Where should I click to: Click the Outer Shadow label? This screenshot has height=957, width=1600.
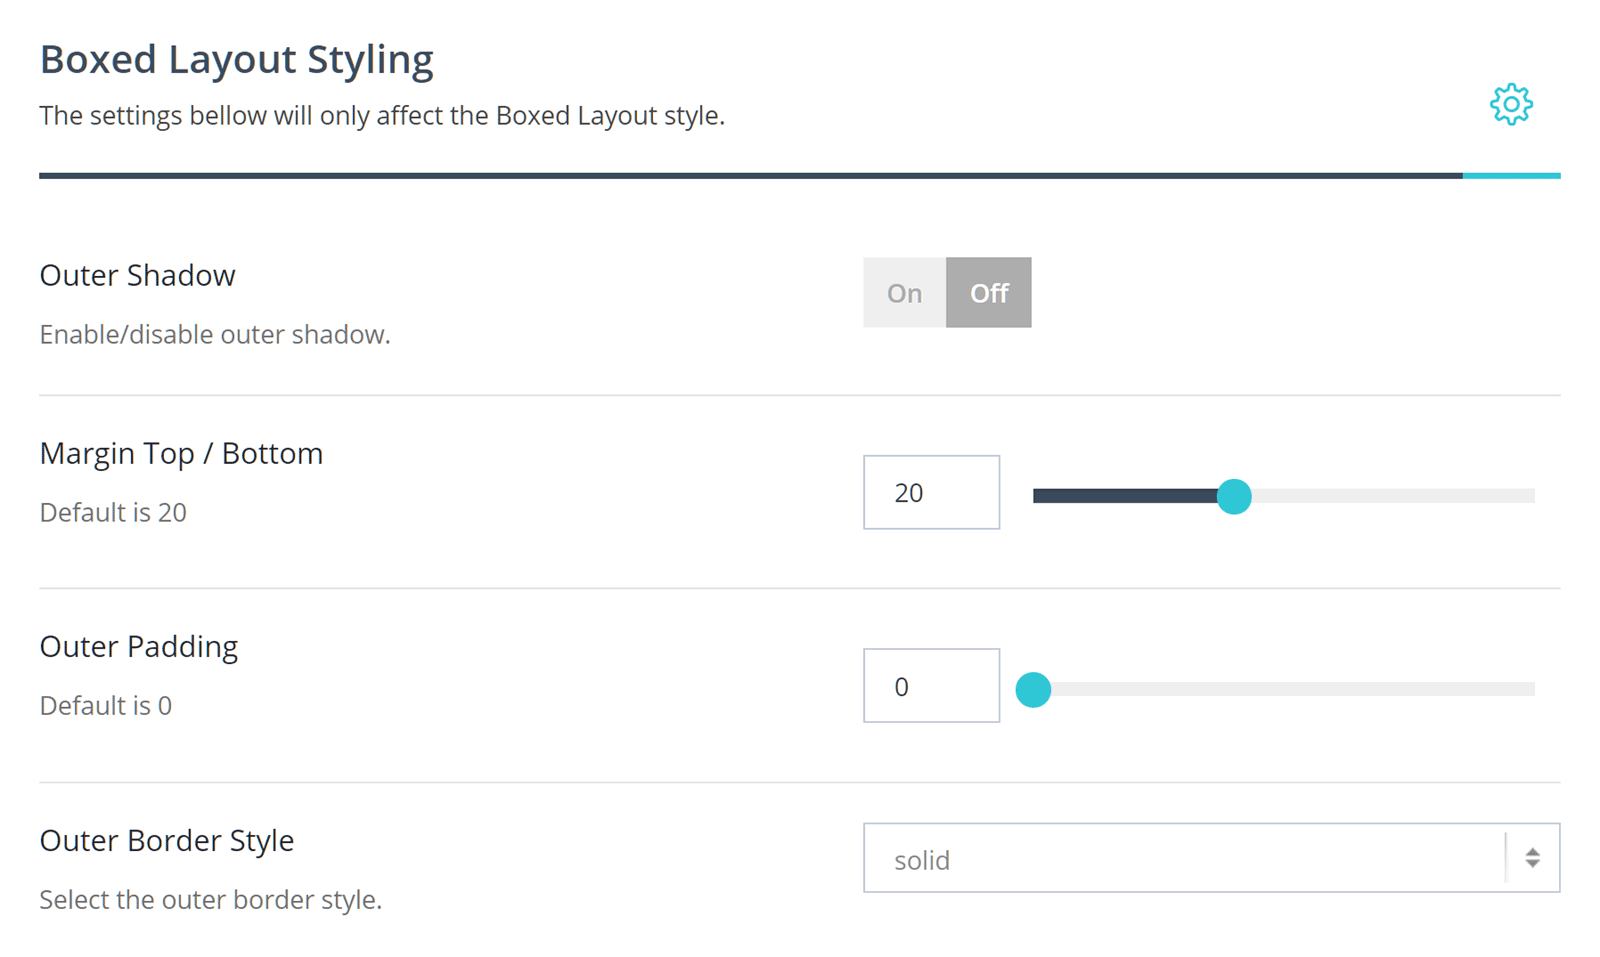click(x=138, y=275)
